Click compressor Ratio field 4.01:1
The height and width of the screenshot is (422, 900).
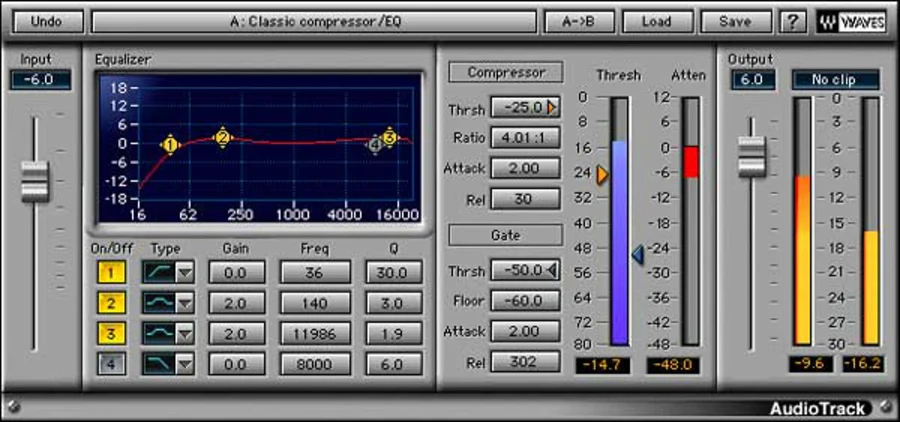(525, 138)
